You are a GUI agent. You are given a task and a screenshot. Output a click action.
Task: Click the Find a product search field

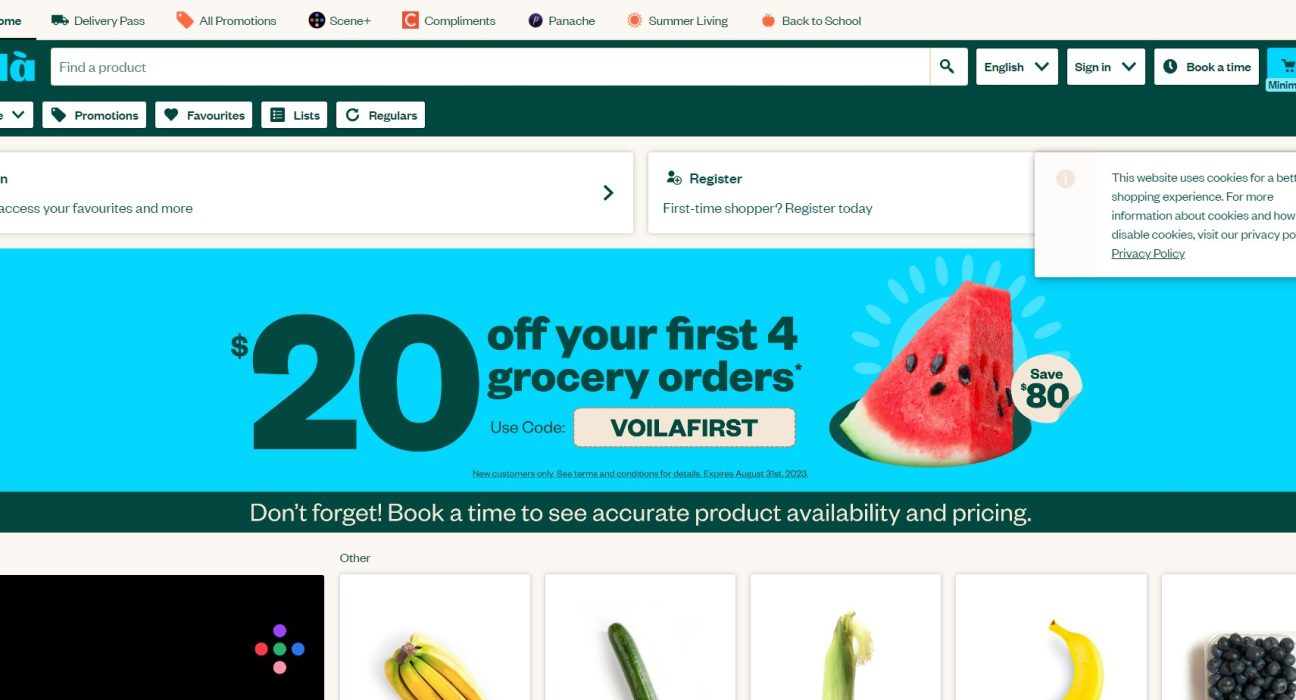click(x=490, y=67)
